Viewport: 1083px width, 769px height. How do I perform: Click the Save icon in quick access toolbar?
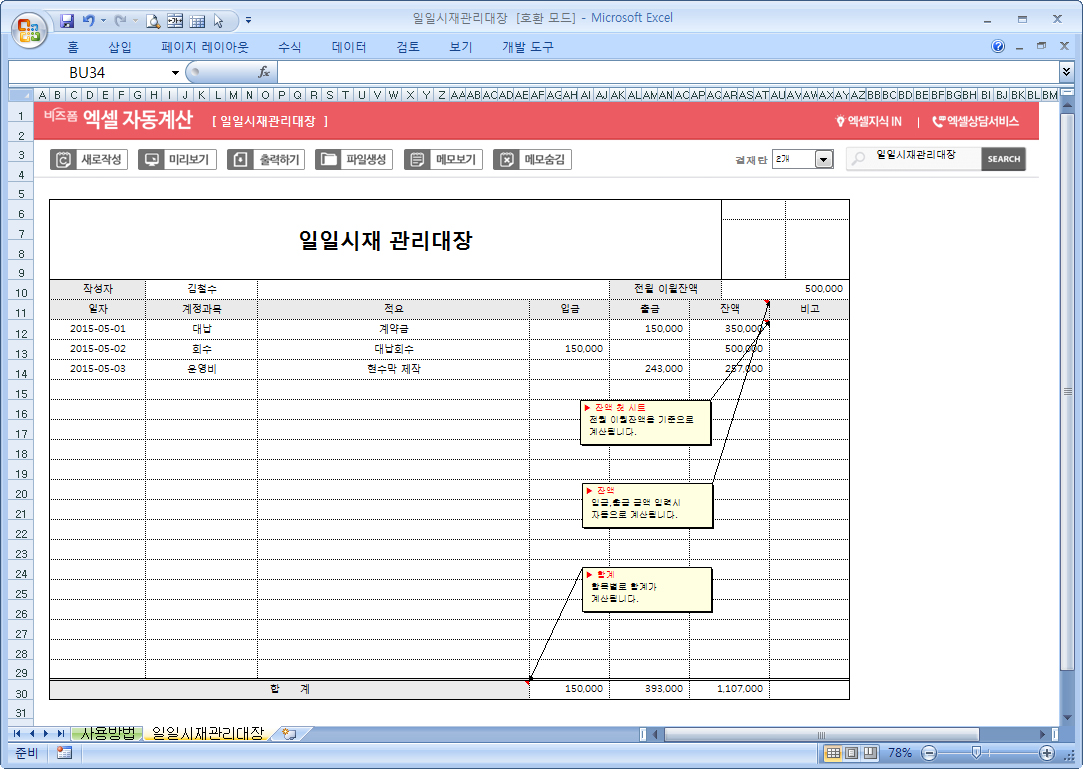coord(67,21)
